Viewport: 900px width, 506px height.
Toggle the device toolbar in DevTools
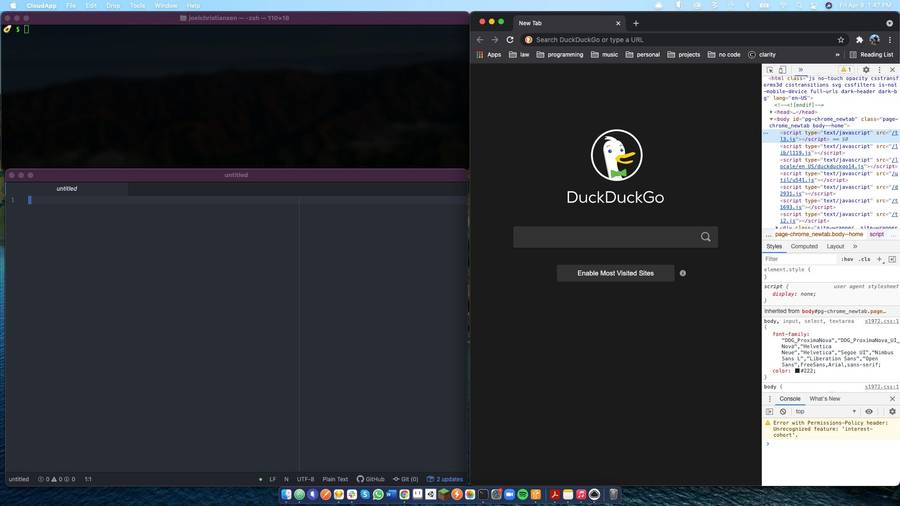tap(782, 70)
